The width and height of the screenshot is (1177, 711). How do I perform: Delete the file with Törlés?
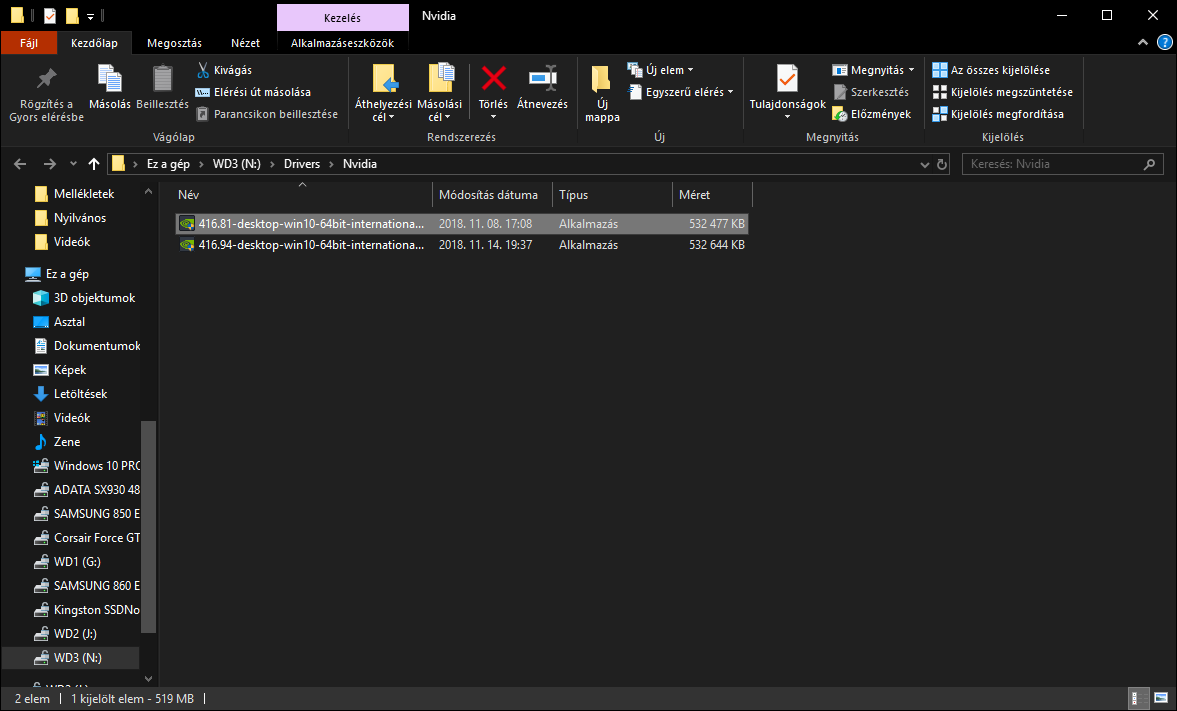click(x=493, y=92)
